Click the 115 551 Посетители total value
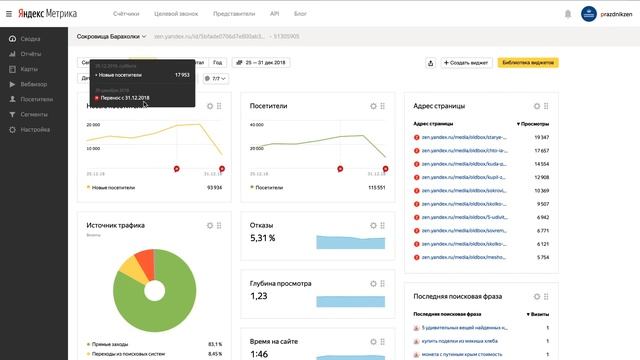 tap(376, 188)
